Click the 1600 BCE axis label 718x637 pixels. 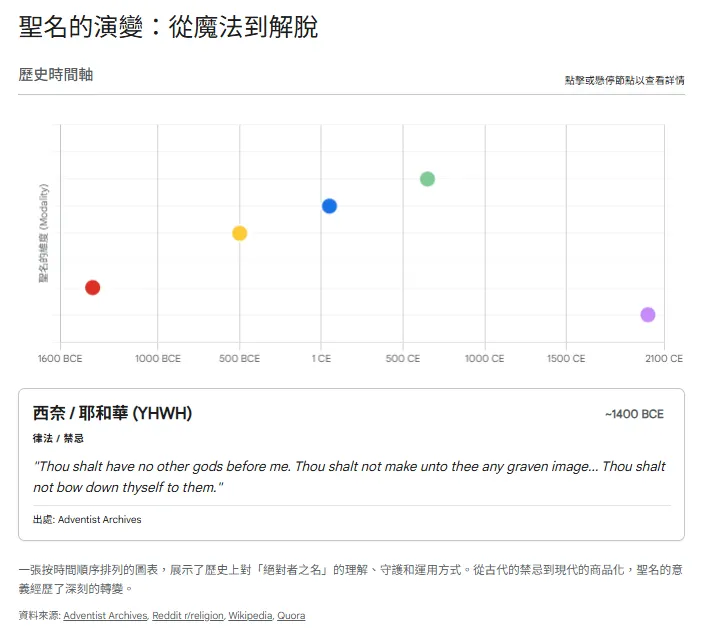tap(60, 359)
